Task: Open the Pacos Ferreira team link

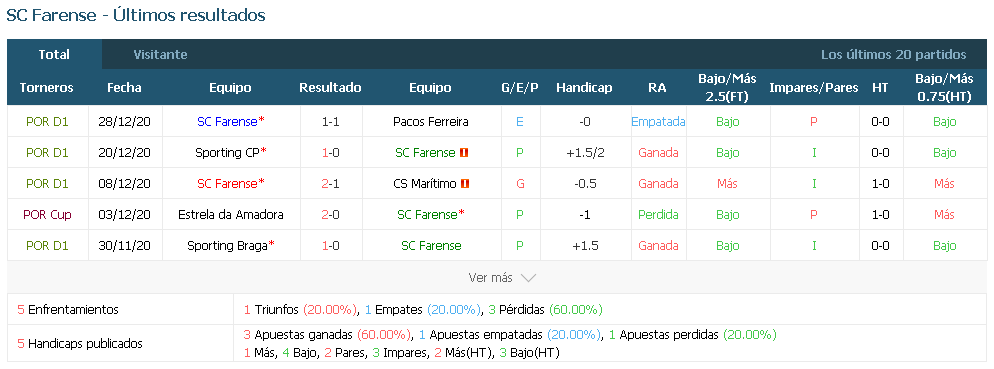Action: [430, 122]
